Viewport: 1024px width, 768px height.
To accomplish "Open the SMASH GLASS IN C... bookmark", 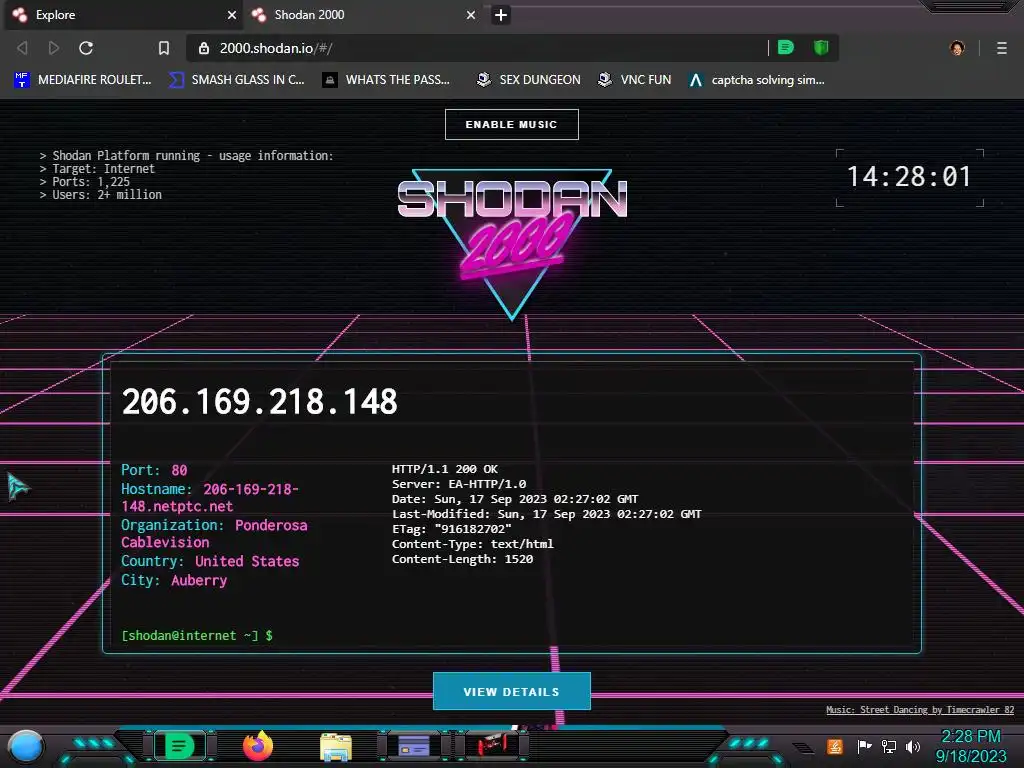I will 236,80.
